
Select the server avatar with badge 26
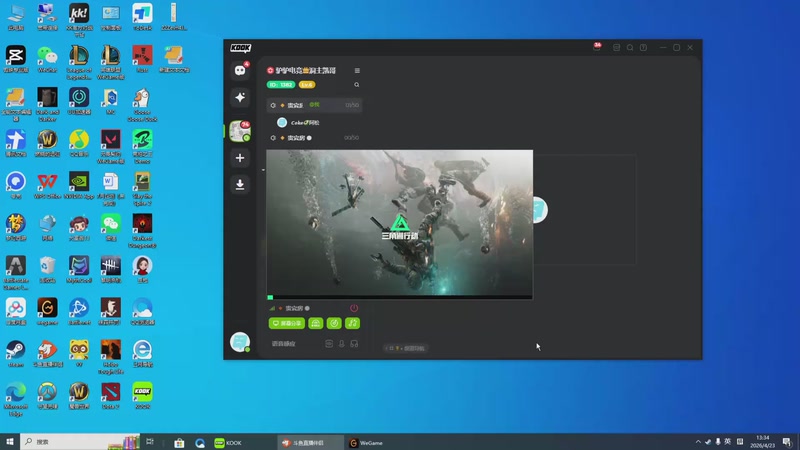(x=240, y=131)
